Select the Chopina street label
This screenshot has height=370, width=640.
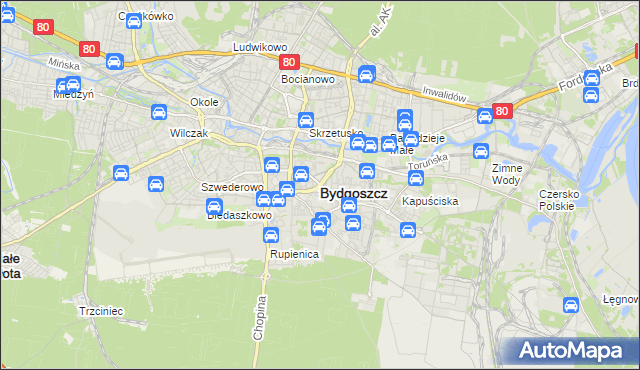pyautogui.click(x=260, y=318)
